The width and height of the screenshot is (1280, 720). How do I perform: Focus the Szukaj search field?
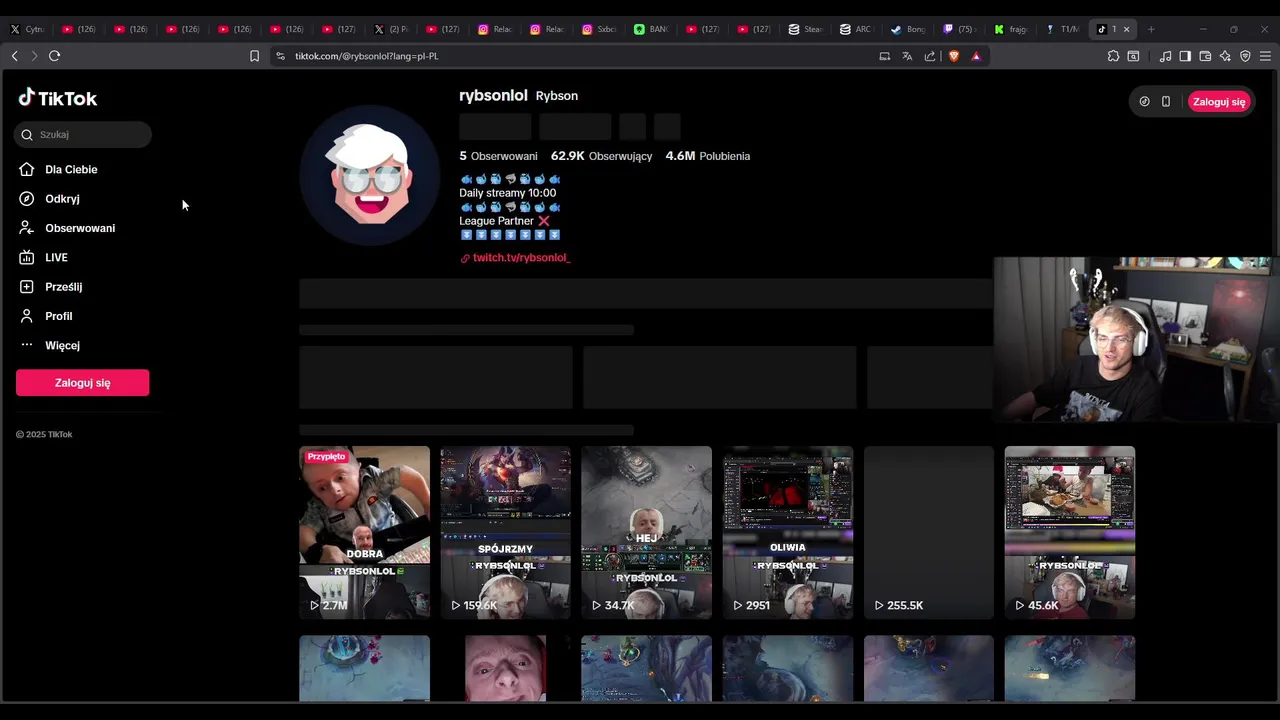tap(83, 134)
